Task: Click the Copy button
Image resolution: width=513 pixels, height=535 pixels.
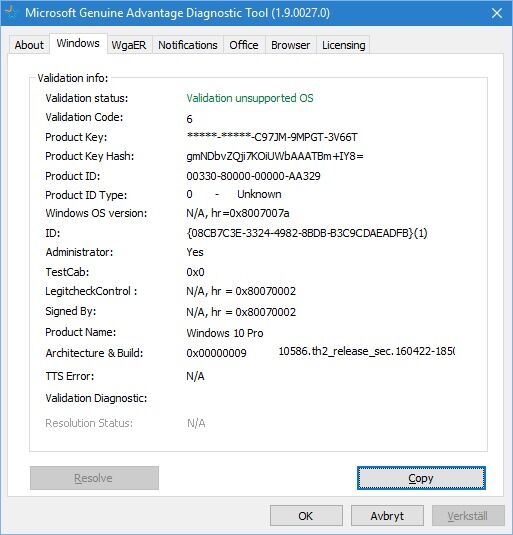Action: [x=421, y=478]
